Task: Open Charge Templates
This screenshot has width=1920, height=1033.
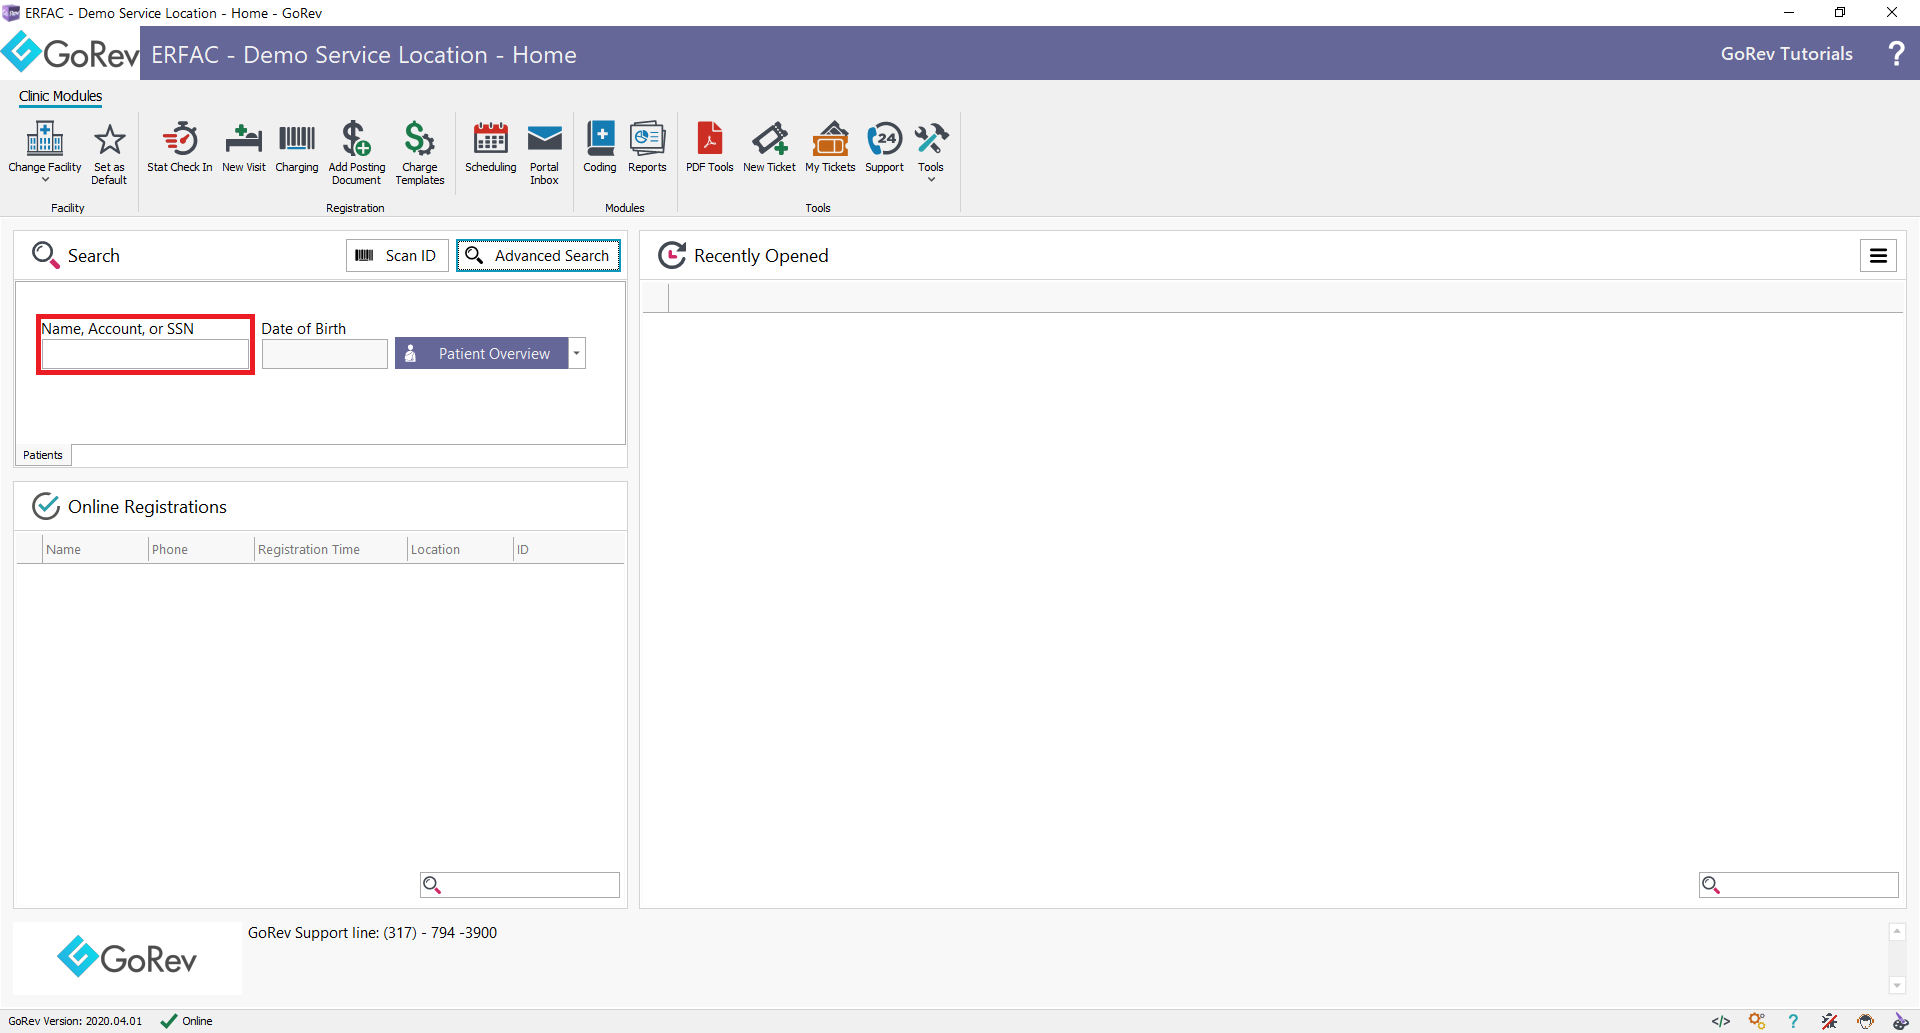Action: click(x=420, y=153)
